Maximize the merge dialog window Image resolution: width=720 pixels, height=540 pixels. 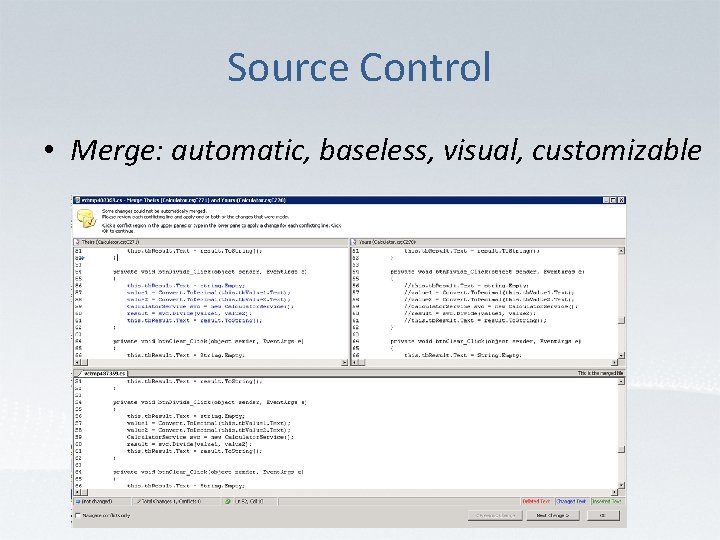[x=613, y=200]
